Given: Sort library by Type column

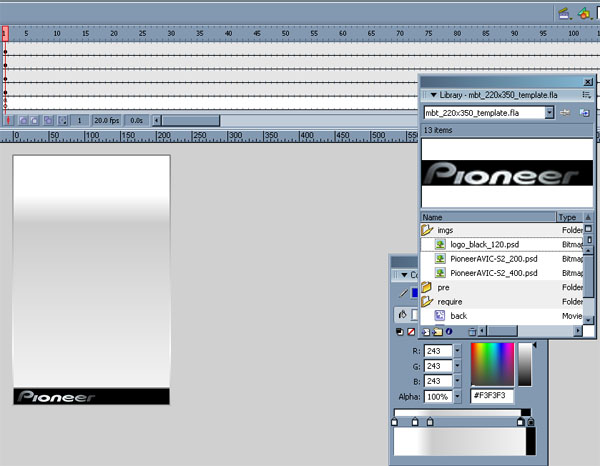Looking at the screenshot, I should pos(569,217).
